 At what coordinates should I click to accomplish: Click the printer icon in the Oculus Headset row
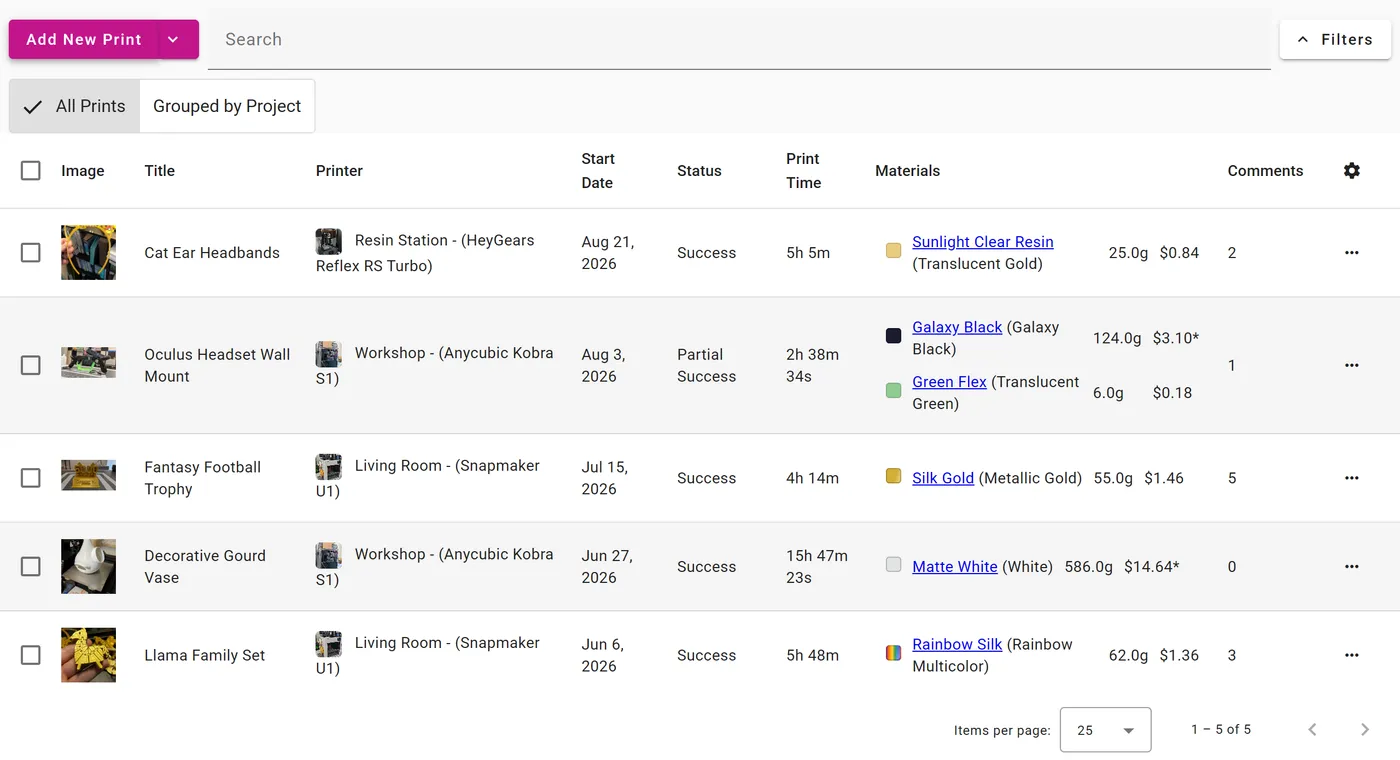pos(329,354)
